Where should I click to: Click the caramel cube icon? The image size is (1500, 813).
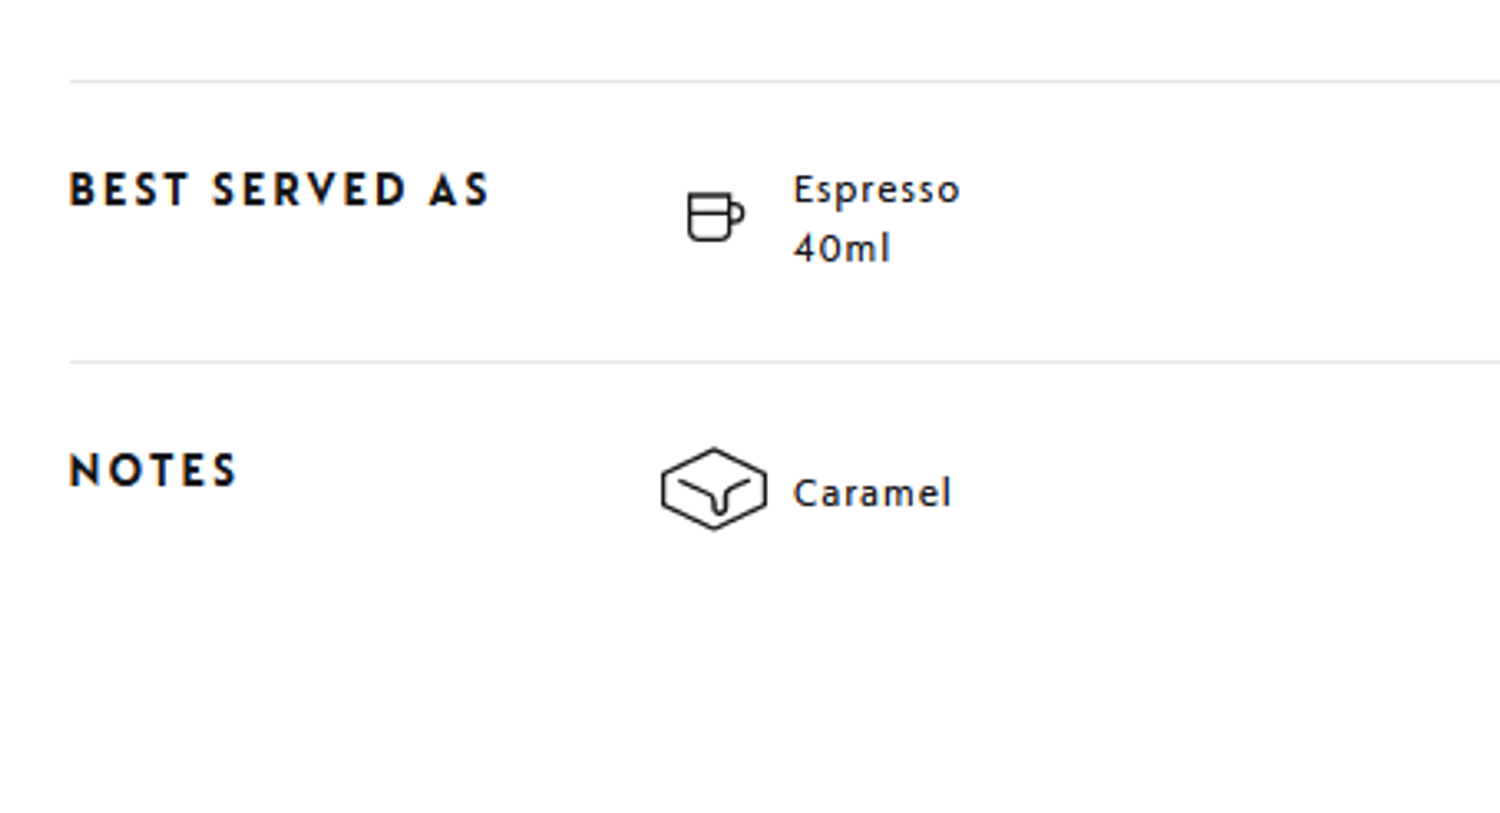713,489
